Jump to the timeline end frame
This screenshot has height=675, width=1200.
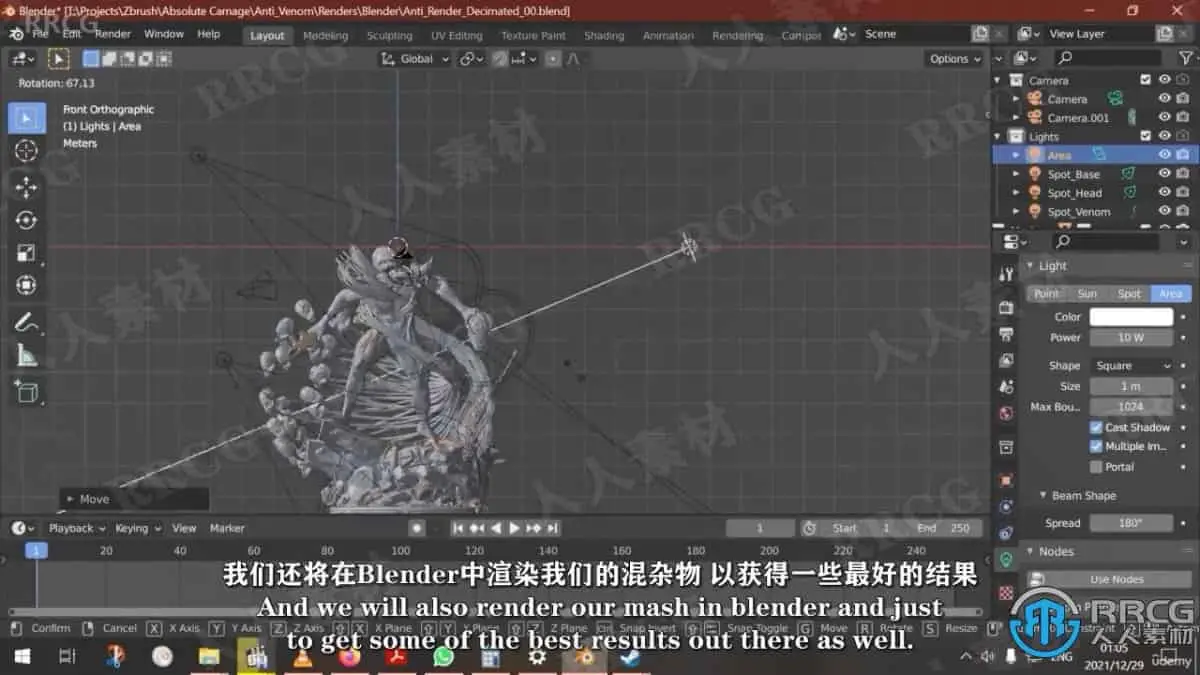(x=553, y=528)
